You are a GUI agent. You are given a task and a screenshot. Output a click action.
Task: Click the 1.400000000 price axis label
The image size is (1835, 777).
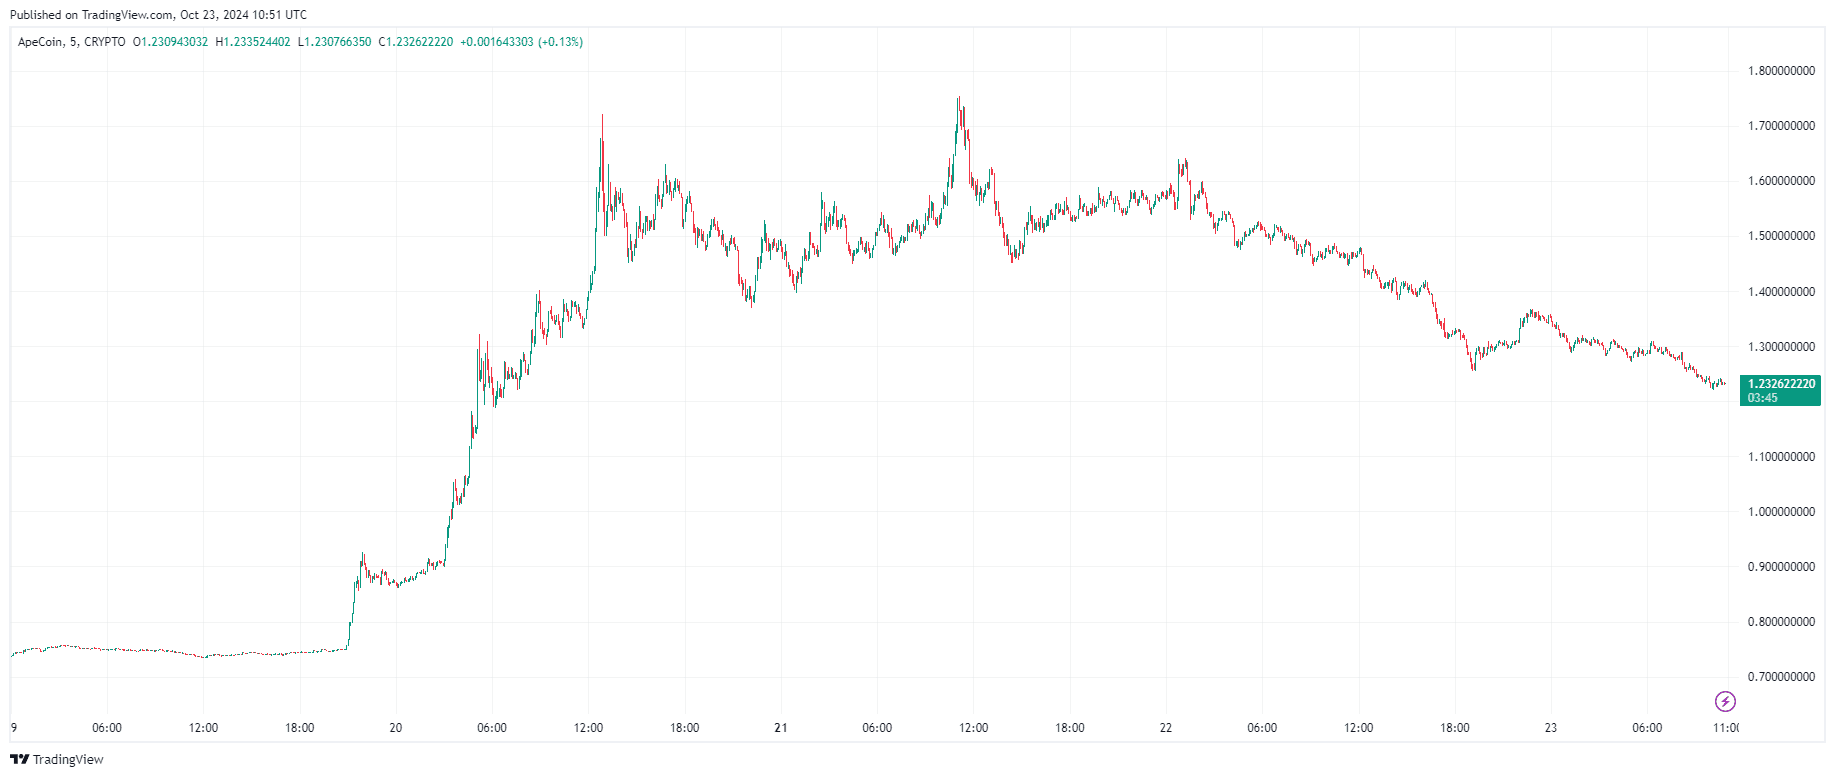click(x=1781, y=292)
